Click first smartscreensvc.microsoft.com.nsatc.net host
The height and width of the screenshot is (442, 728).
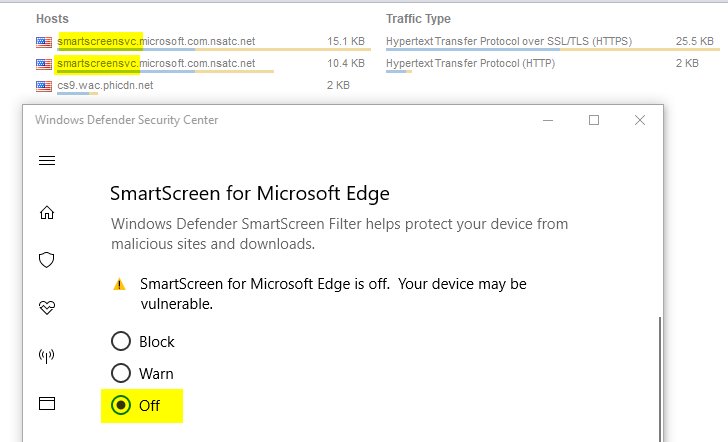tap(156, 41)
